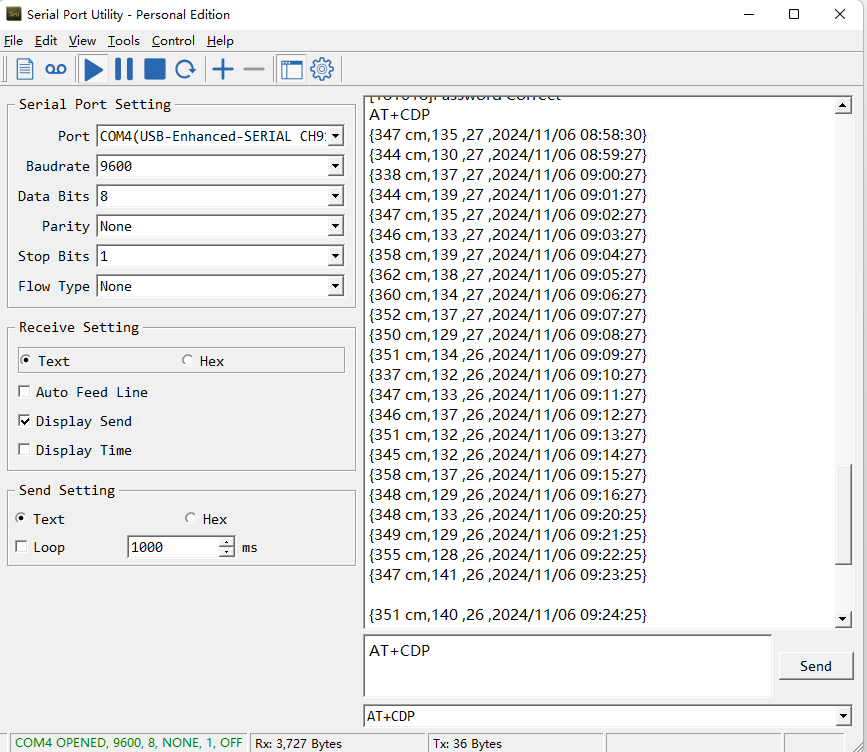Toggle the panel layout toolbar icon
The height and width of the screenshot is (752, 867).
point(291,70)
